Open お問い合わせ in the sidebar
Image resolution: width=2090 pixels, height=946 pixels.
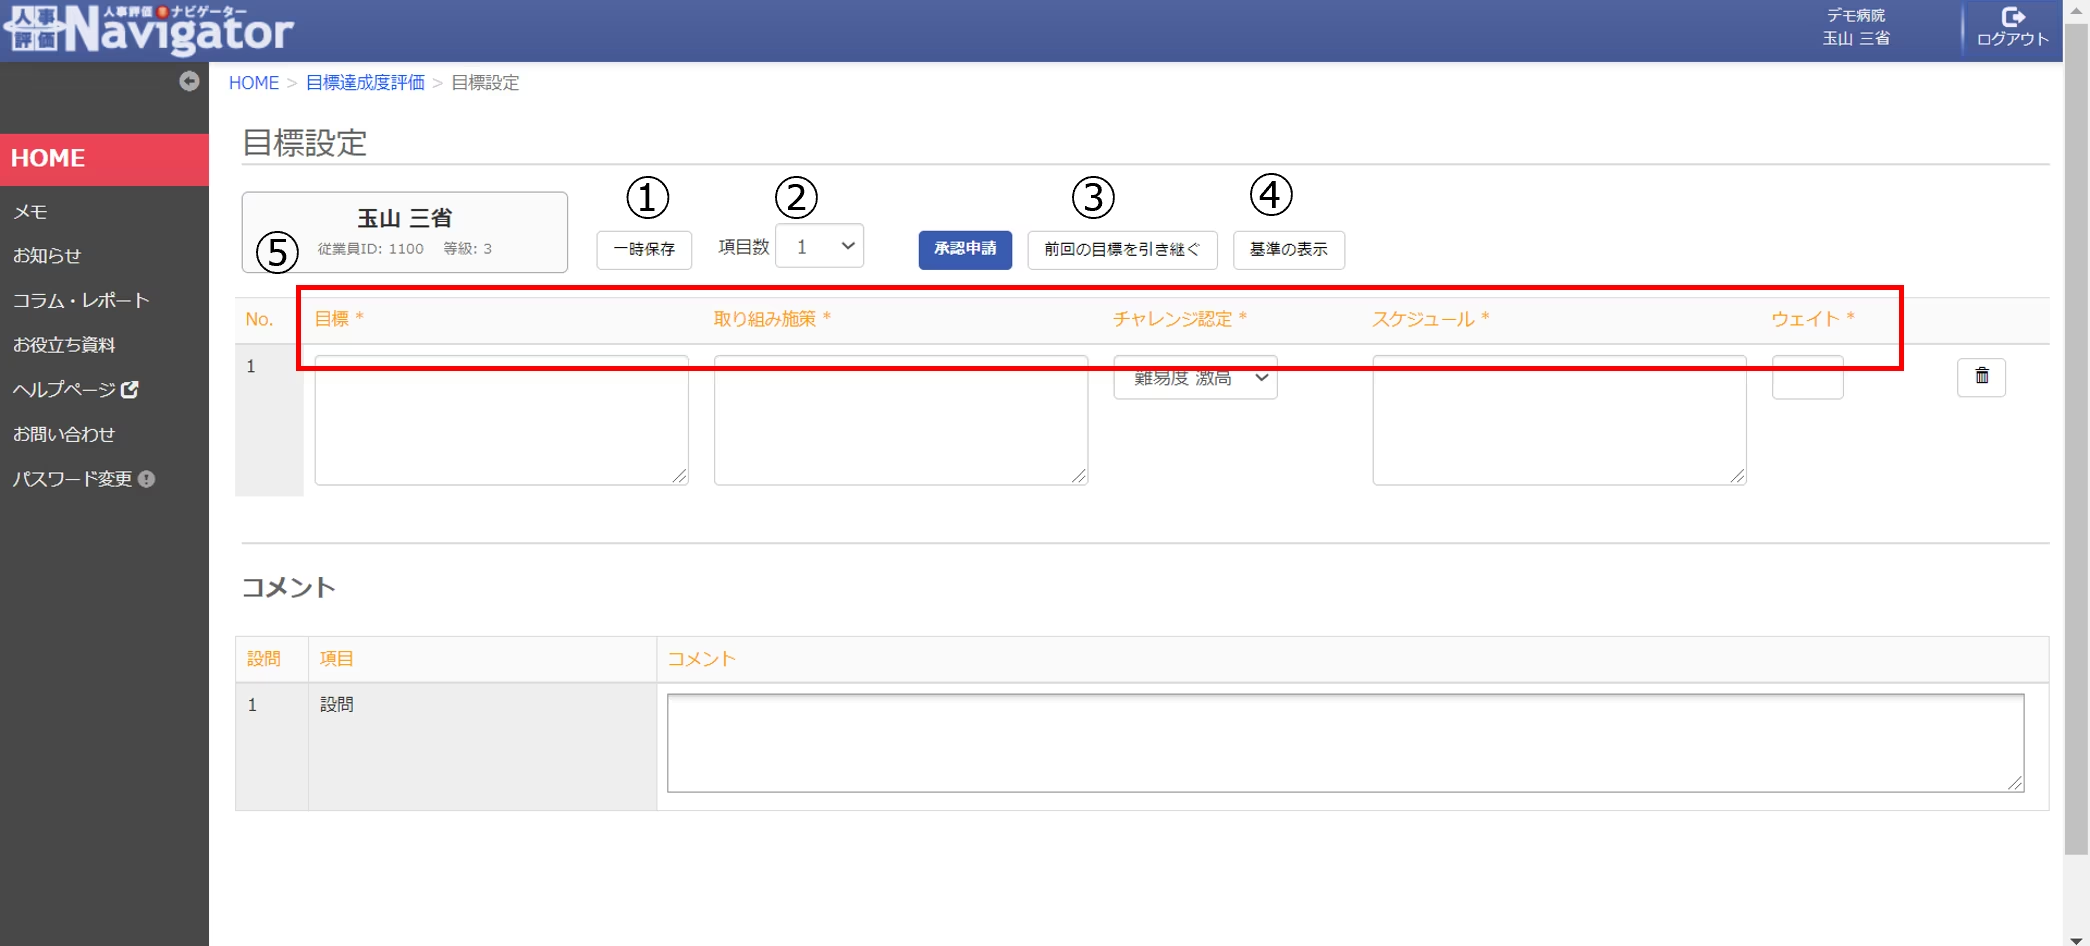64,434
